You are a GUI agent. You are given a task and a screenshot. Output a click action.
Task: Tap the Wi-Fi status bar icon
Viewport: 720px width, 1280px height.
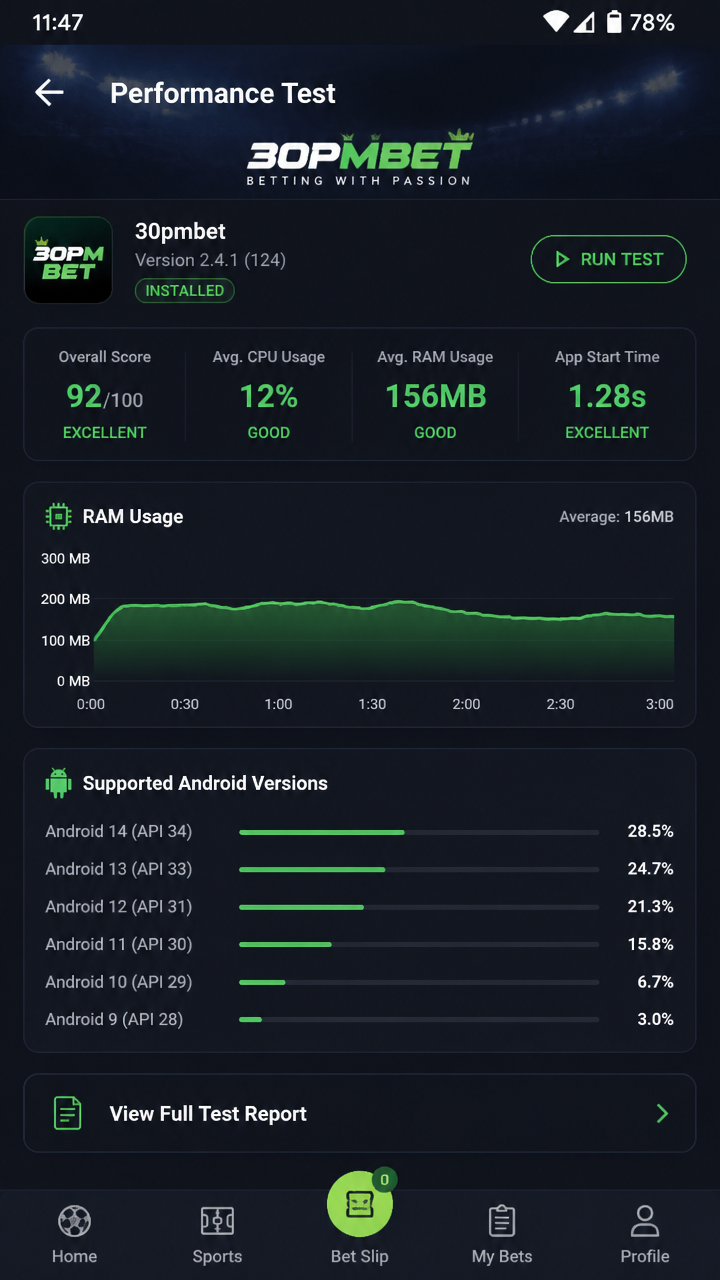[555, 22]
